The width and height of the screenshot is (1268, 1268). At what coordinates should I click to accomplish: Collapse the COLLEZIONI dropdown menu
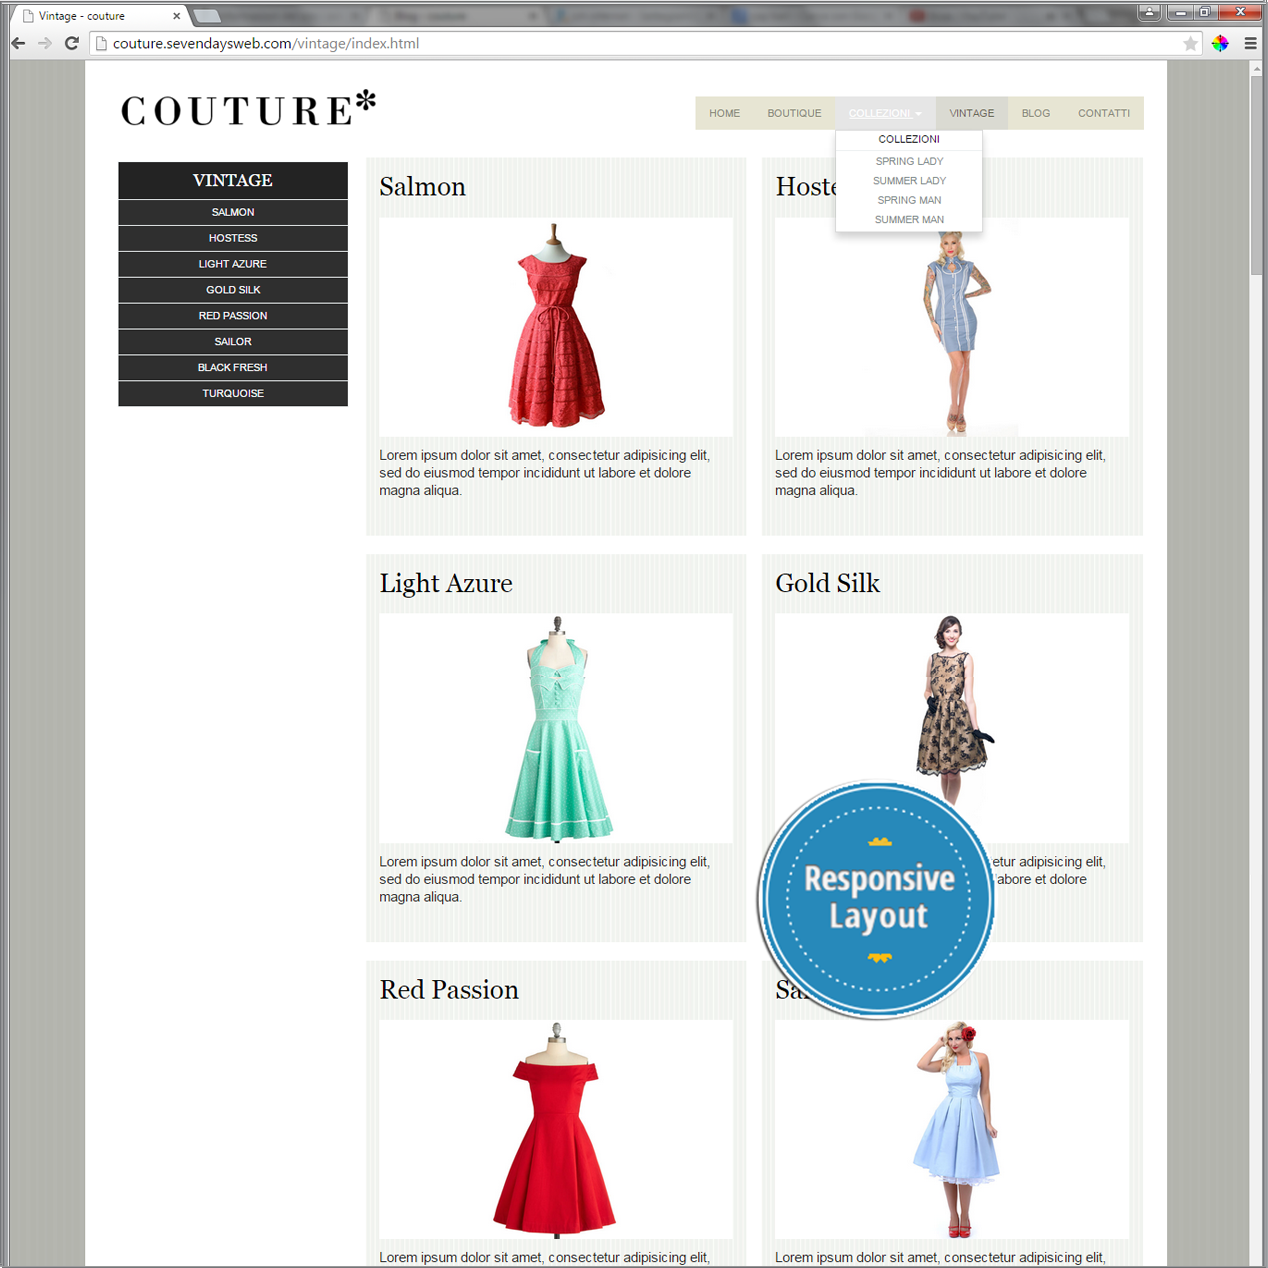tap(885, 113)
